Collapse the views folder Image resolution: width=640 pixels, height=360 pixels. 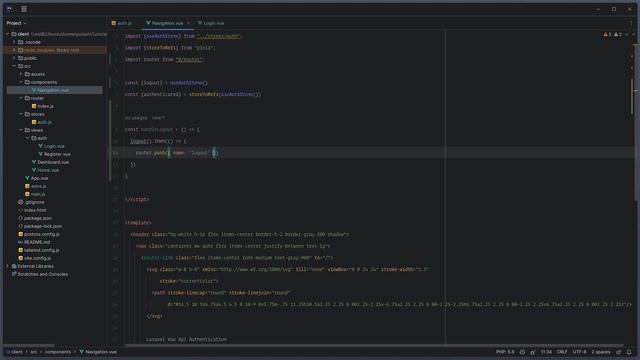point(21,130)
